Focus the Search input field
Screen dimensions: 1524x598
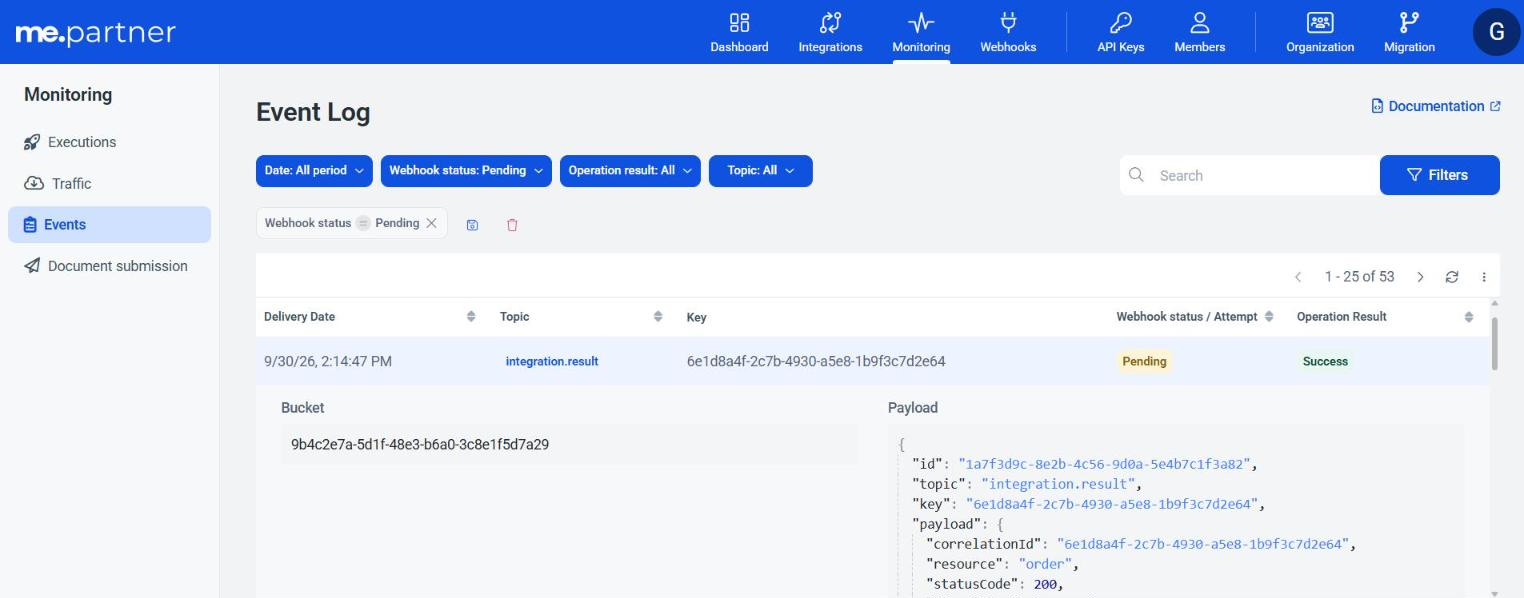(x=1250, y=175)
